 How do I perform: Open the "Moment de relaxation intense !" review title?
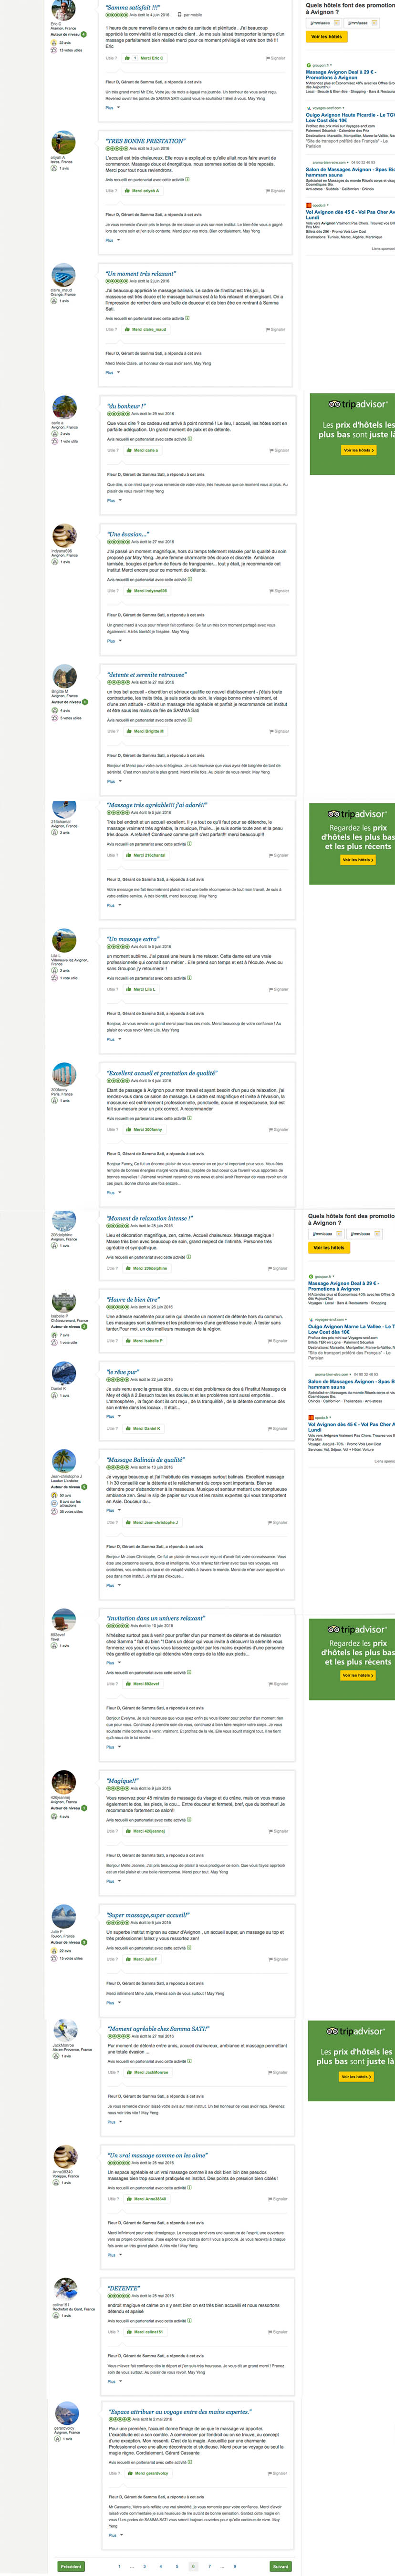click(x=150, y=1218)
